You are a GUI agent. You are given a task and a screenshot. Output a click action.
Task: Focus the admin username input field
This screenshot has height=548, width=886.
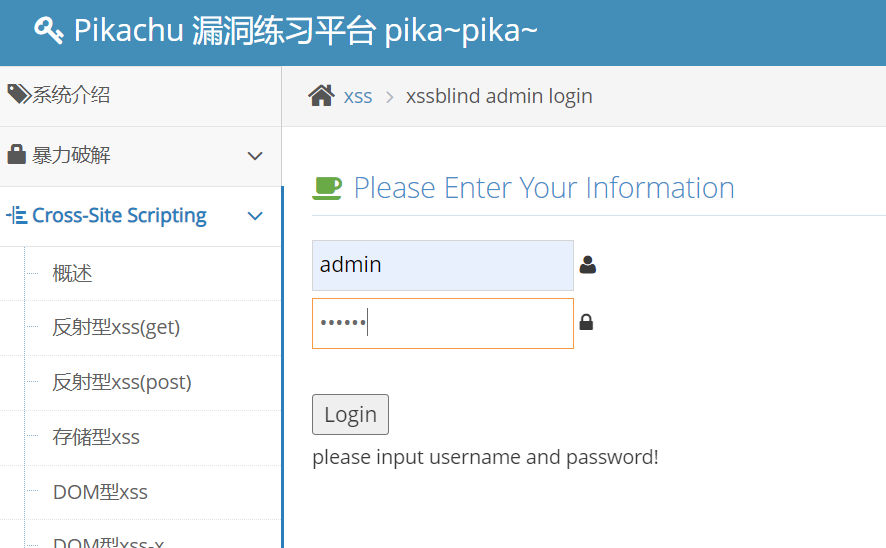coord(442,265)
